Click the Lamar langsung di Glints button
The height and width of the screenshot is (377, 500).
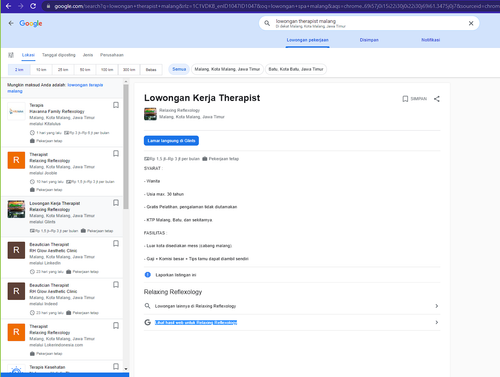click(171, 141)
